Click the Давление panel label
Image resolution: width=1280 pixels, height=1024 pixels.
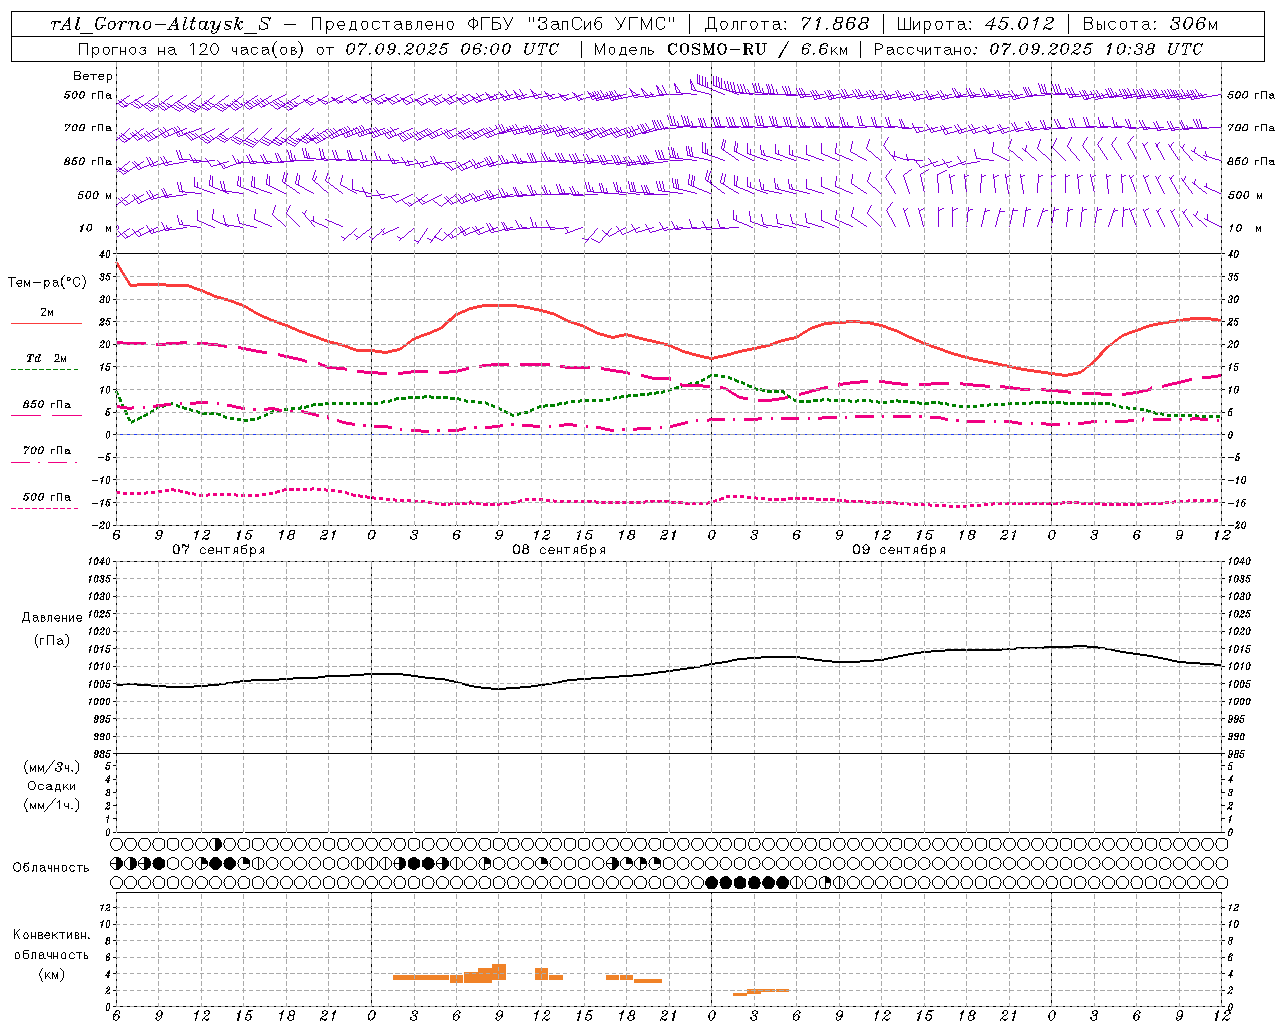(x=52, y=618)
